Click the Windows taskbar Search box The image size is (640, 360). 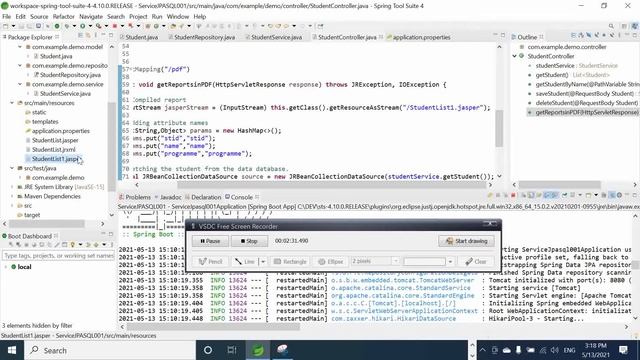[x=110, y=350]
